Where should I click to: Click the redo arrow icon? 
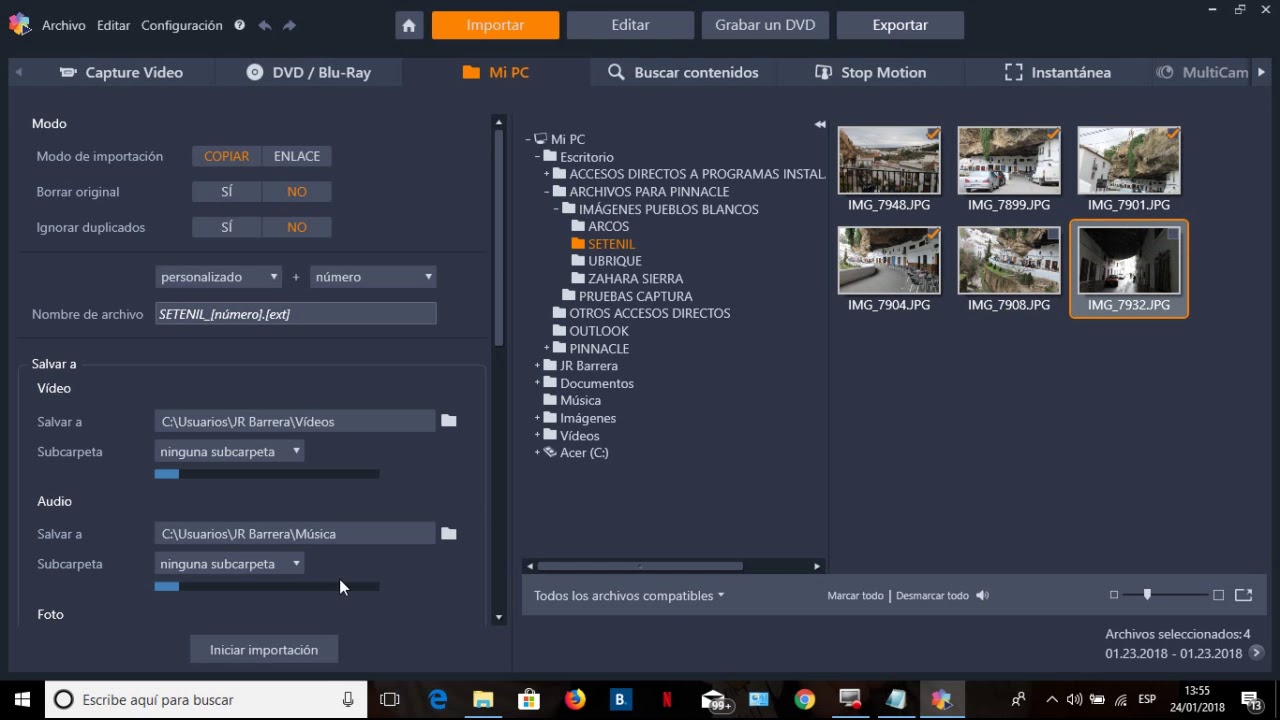289,25
